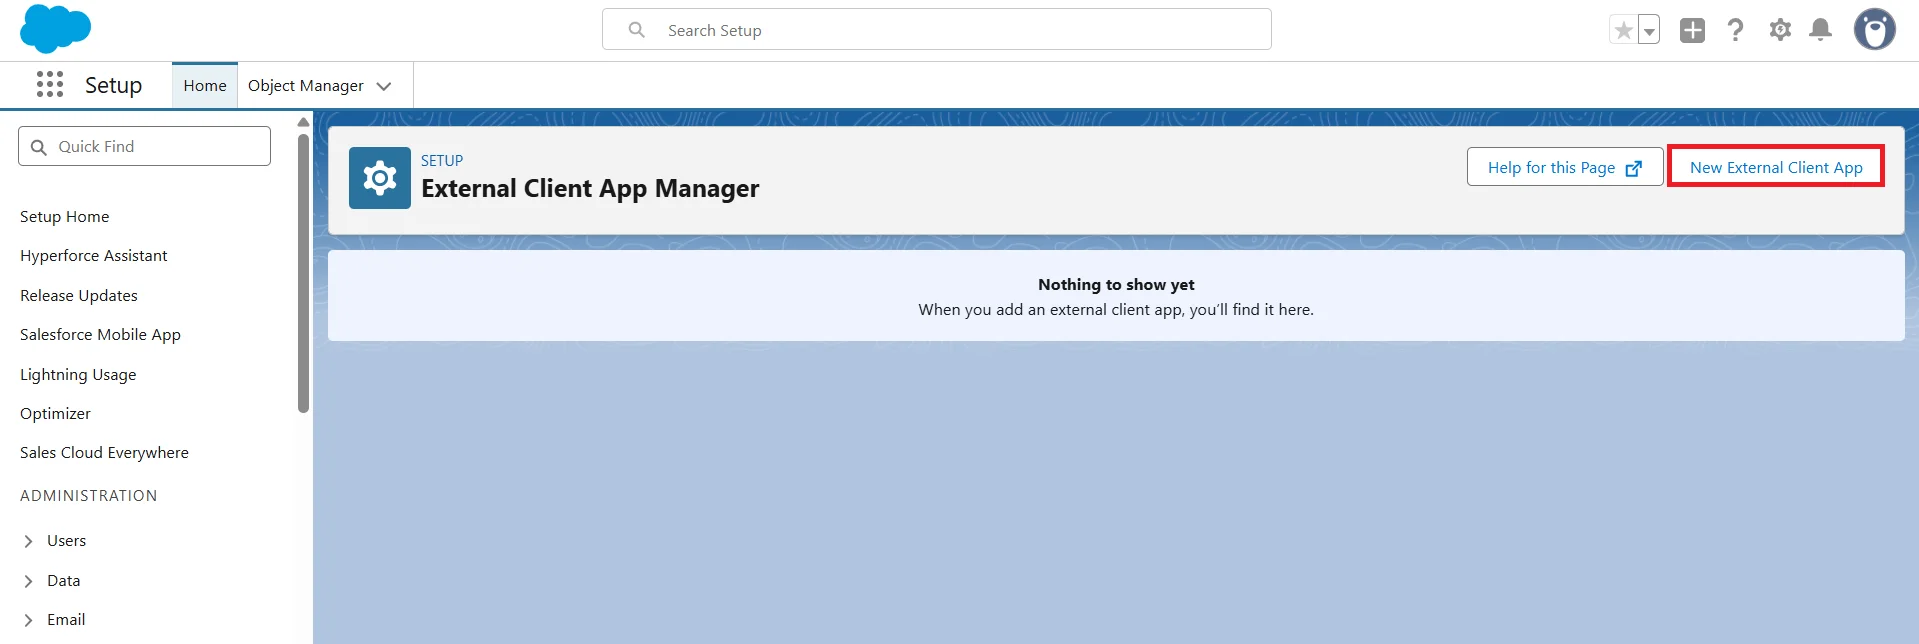Focus the Quick Find search box

tap(144, 146)
